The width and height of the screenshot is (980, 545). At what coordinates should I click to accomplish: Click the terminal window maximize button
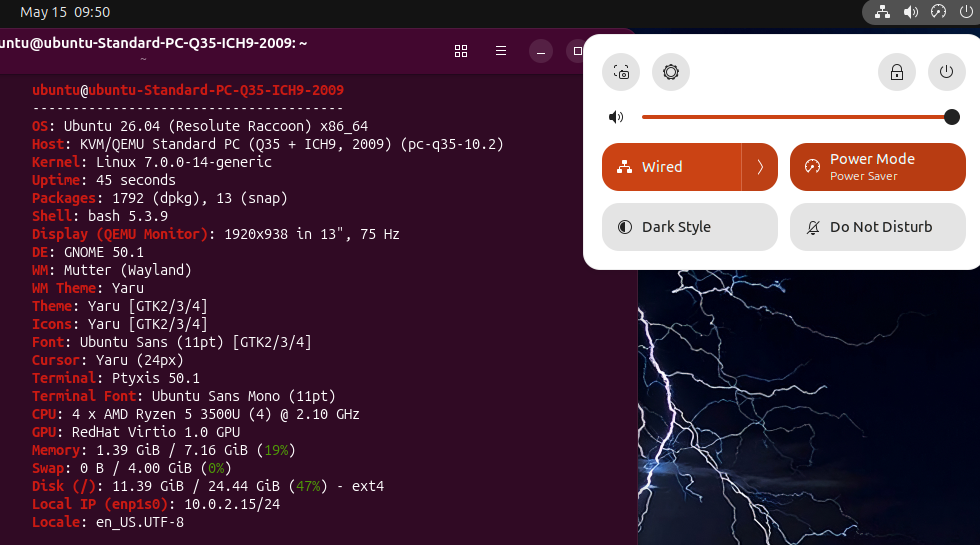(576, 51)
